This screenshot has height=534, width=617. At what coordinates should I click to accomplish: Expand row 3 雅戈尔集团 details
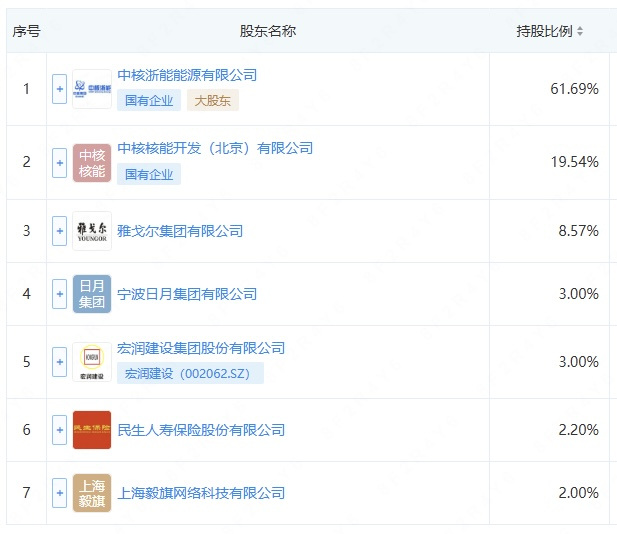tap(59, 231)
